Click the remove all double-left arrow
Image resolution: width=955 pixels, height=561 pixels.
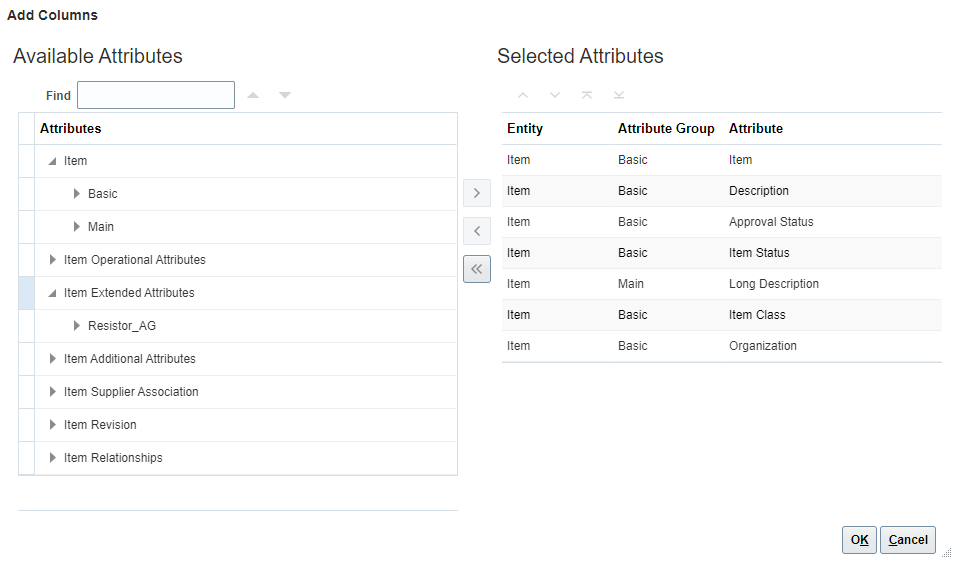point(477,269)
